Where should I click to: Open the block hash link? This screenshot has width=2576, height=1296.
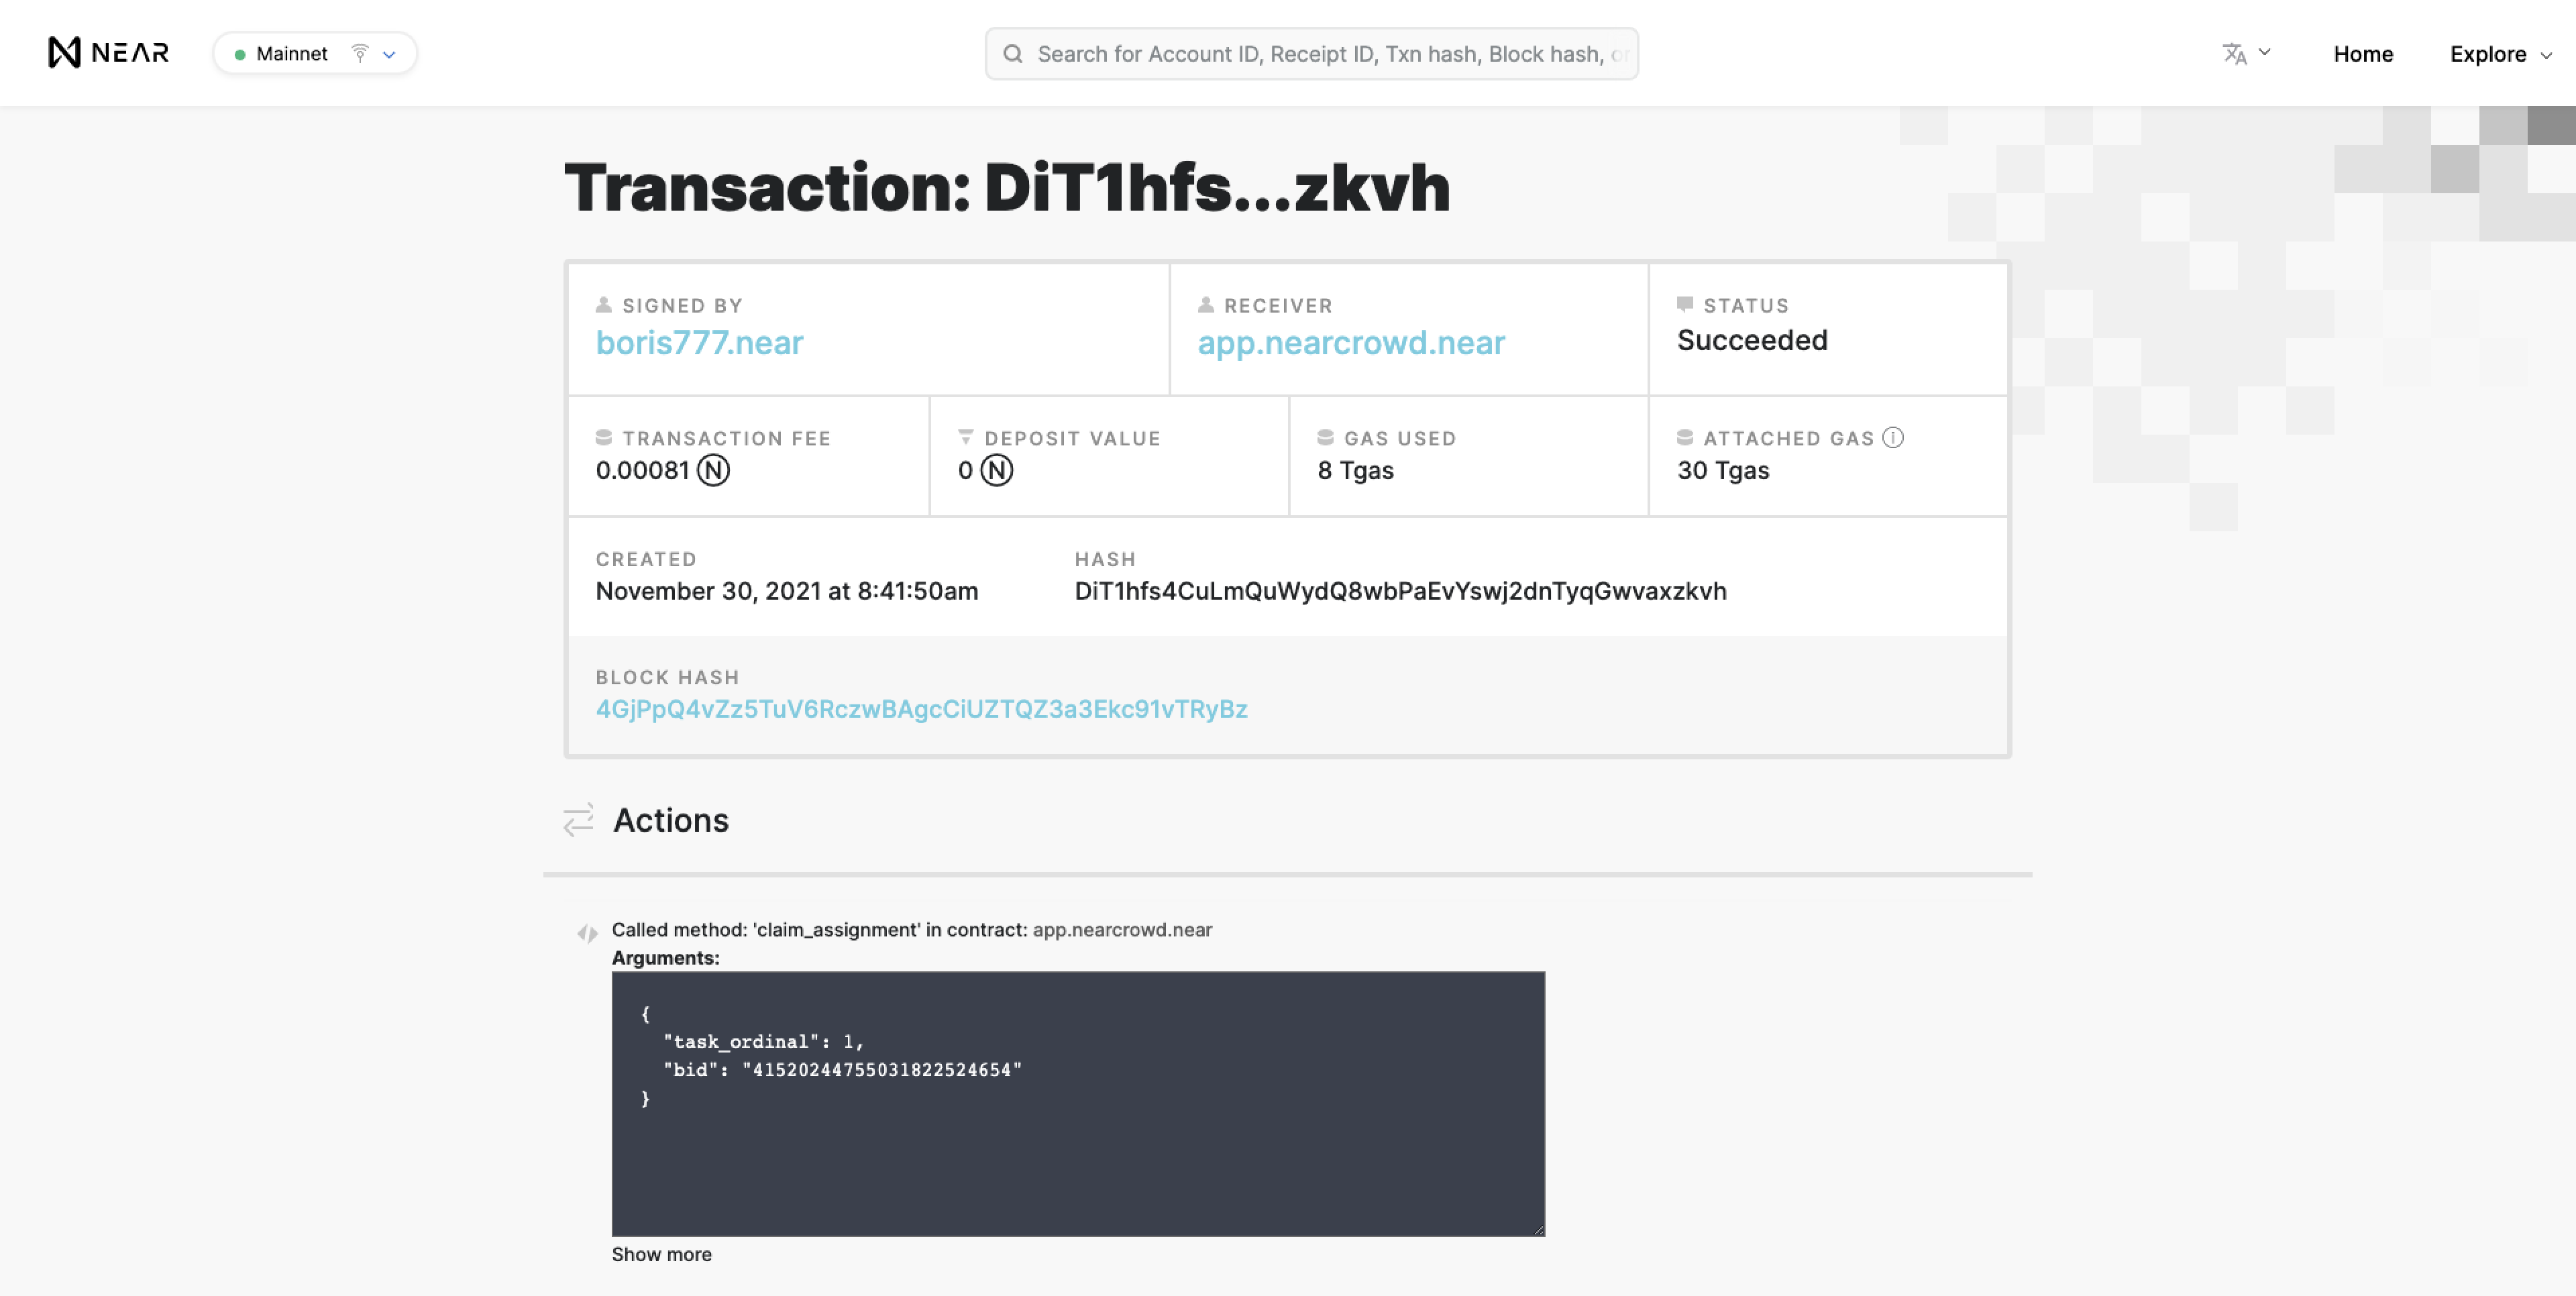pyautogui.click(x=921, y=709)
